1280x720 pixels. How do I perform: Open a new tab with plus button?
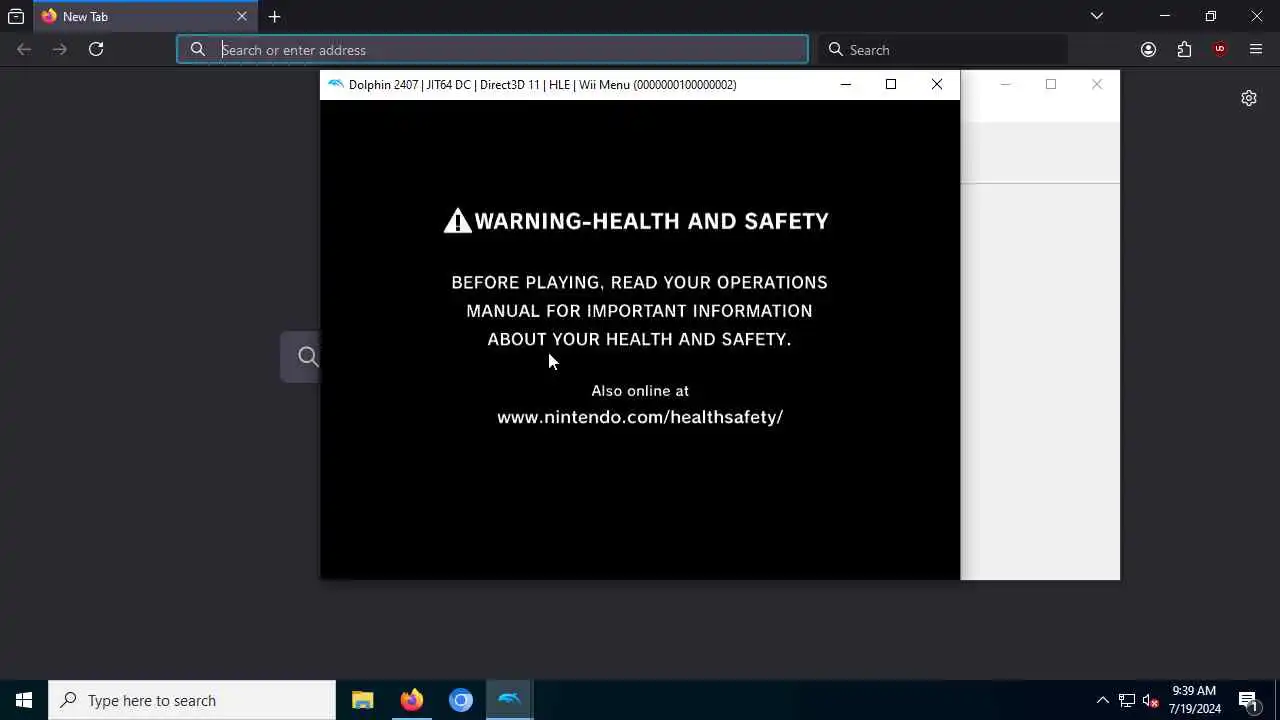pos(274,16)
